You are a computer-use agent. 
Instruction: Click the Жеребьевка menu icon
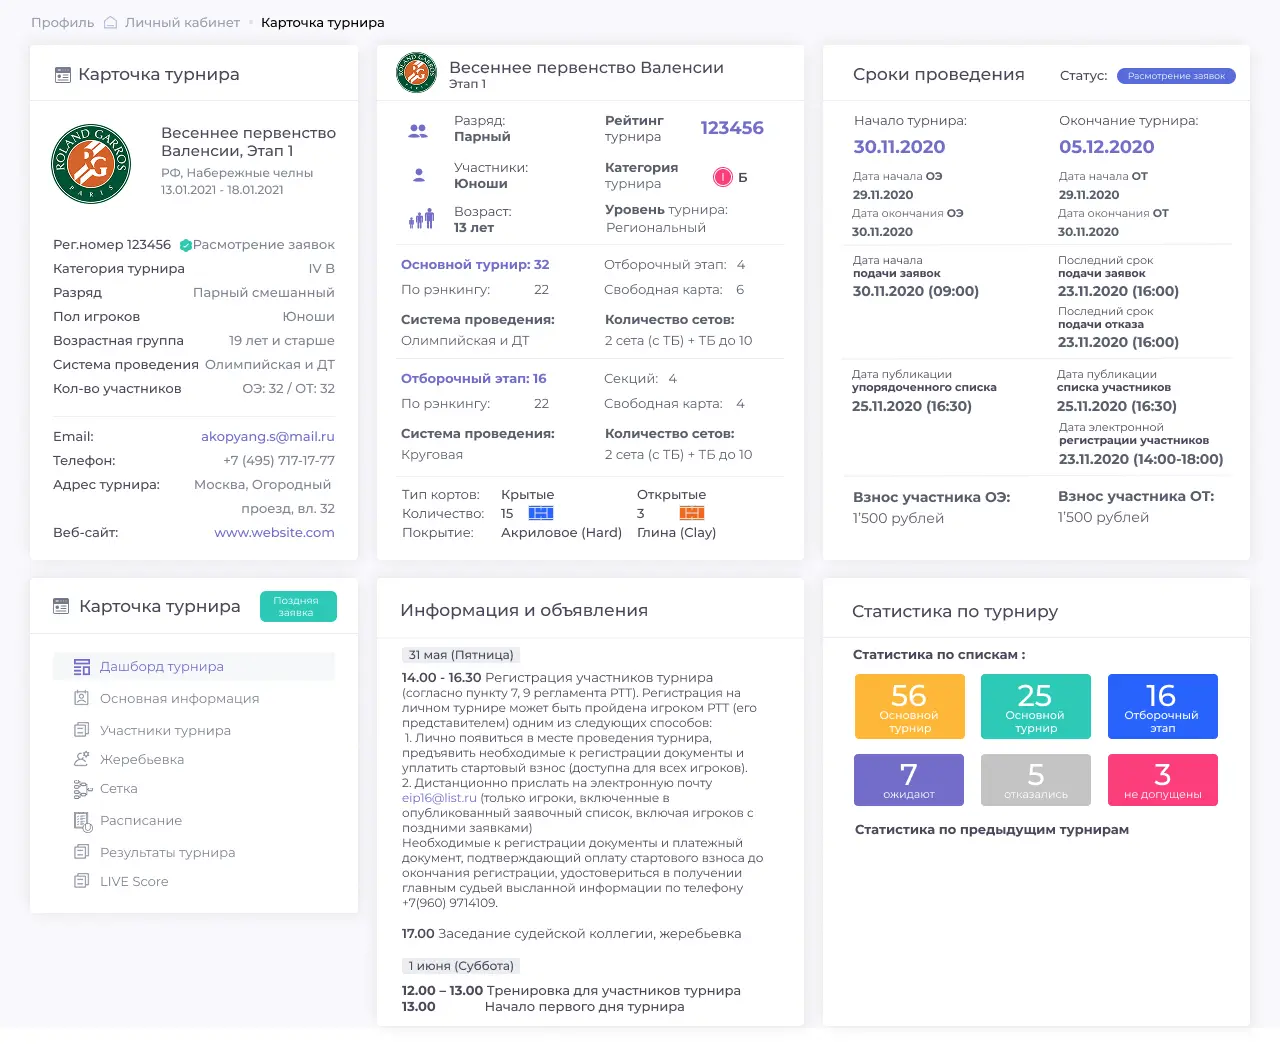click(x=82, y=759)
